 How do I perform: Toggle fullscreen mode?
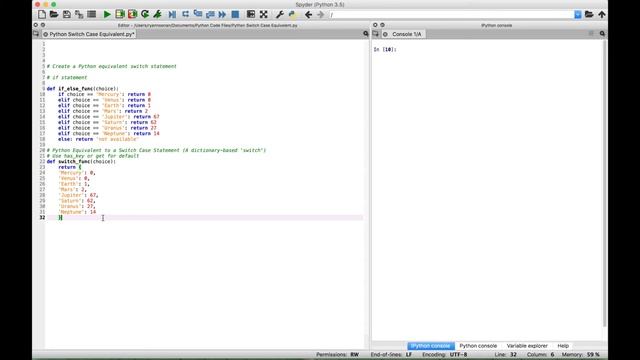pos(264,15)
